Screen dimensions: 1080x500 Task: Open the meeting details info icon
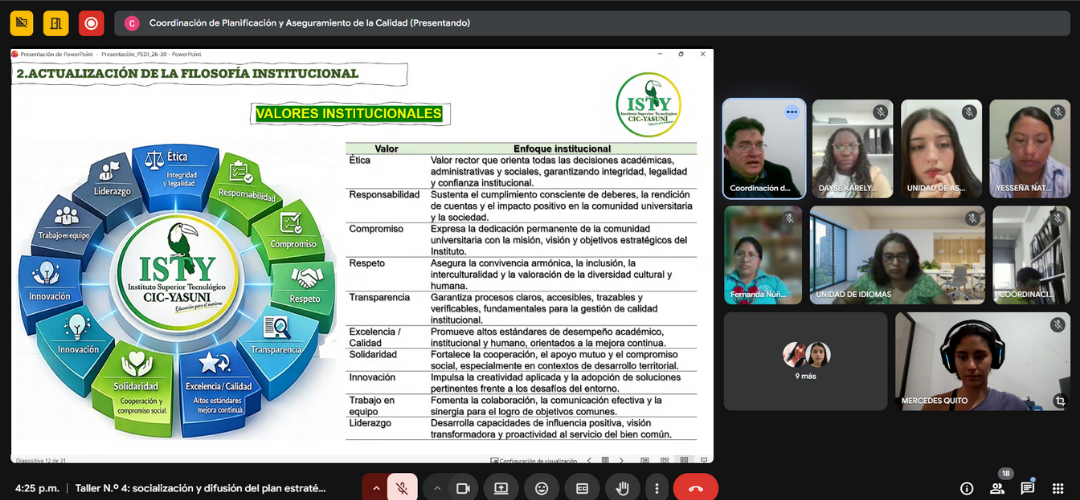pos(966,488)
